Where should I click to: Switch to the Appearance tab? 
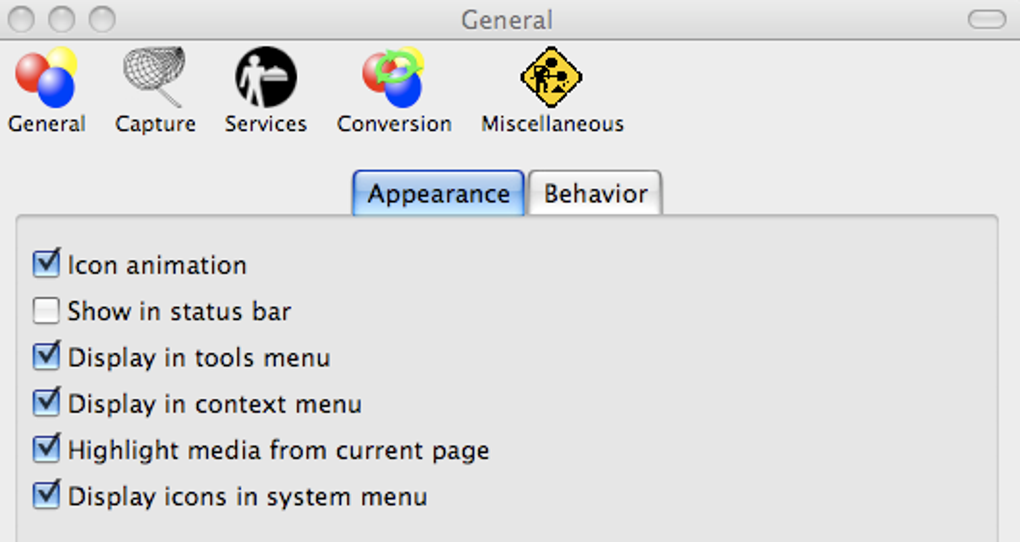click(438, 193)
